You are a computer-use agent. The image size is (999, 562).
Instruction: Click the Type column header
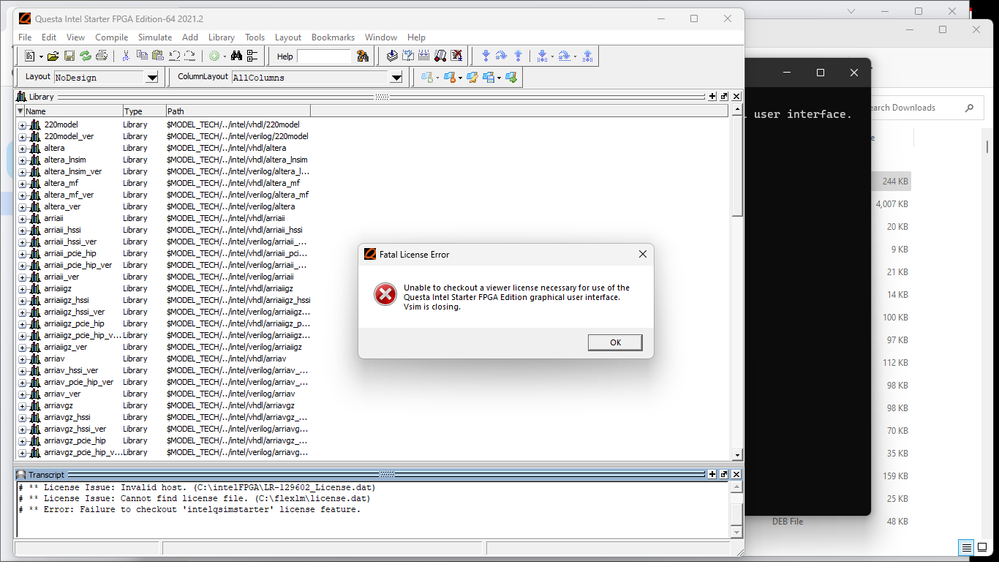pos(144,111)
